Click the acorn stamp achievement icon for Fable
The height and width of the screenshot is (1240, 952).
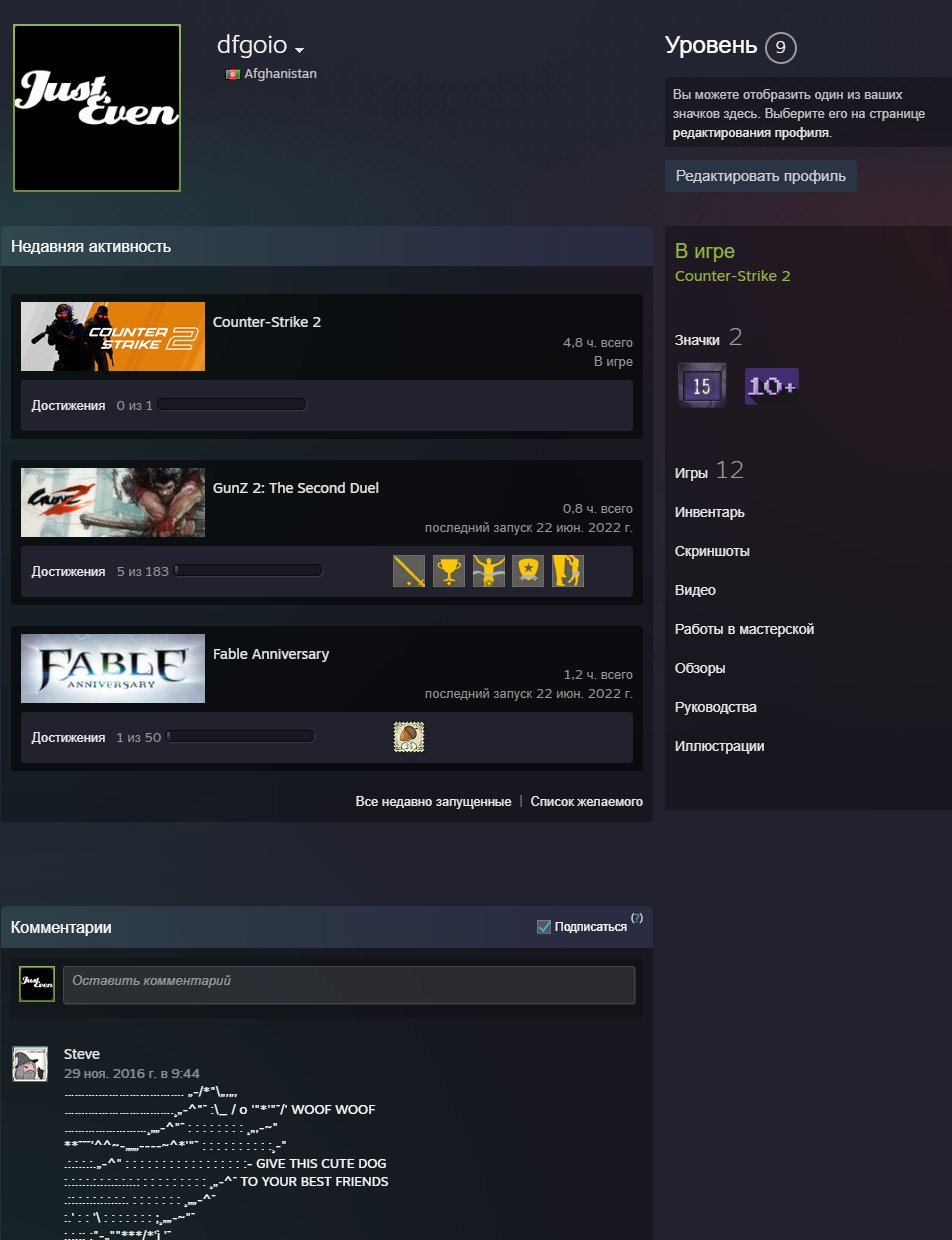(409, 737)
